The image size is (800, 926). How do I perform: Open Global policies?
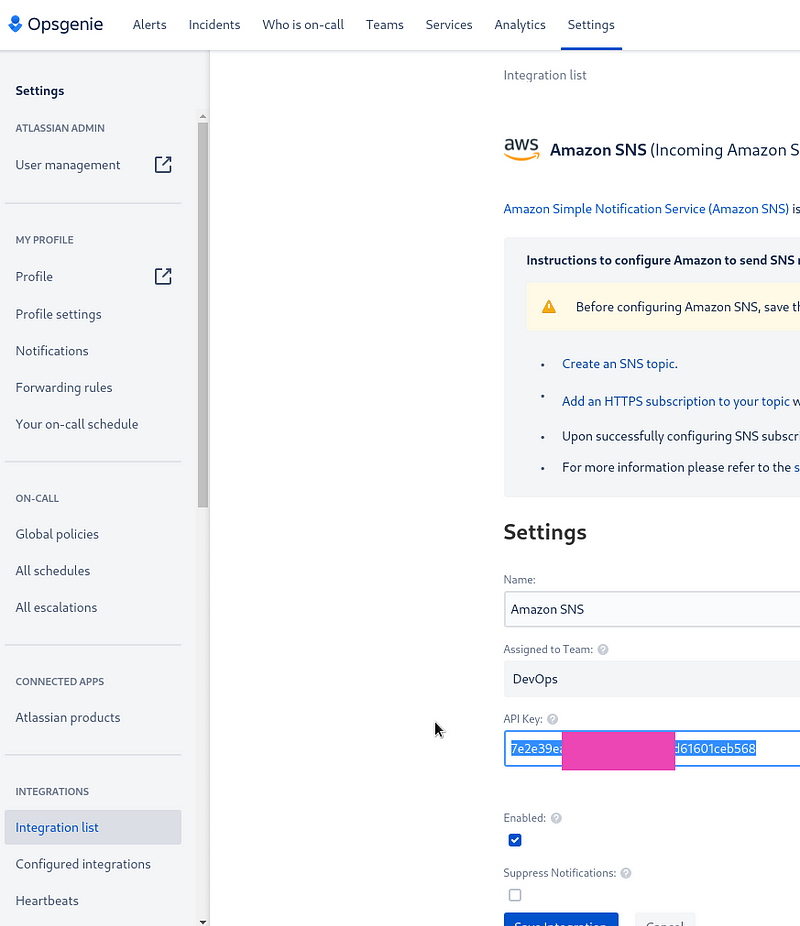[57, 534]
